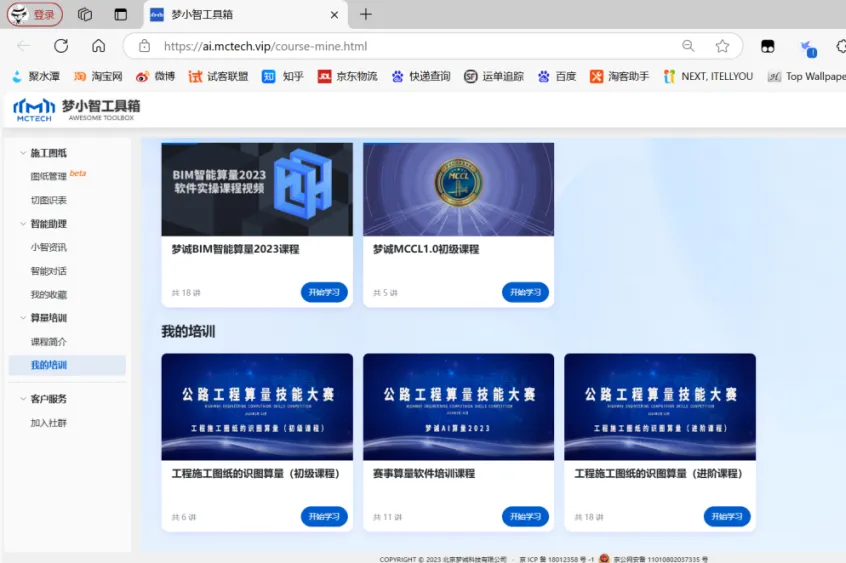Open the 百度 bookmark
This screenshot has width=846, height=563.
click(x=557, y=77)
